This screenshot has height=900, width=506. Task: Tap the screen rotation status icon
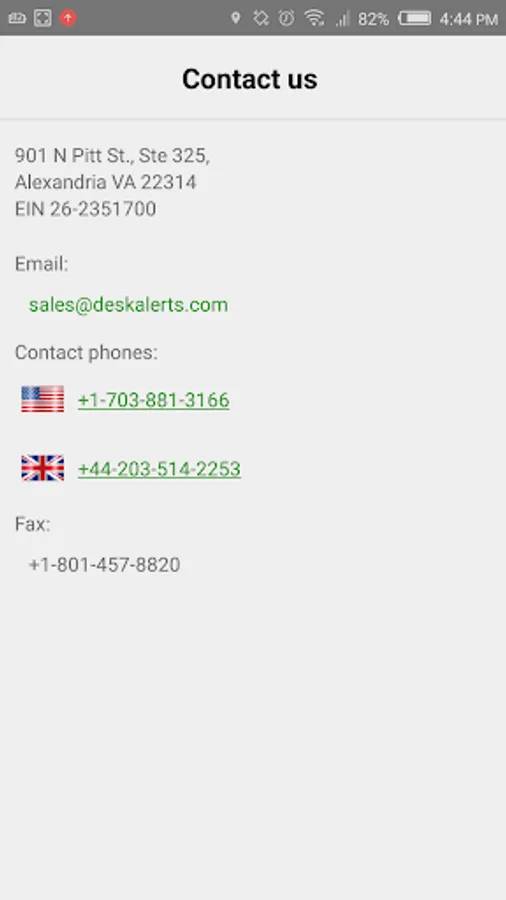coord(261,18)
